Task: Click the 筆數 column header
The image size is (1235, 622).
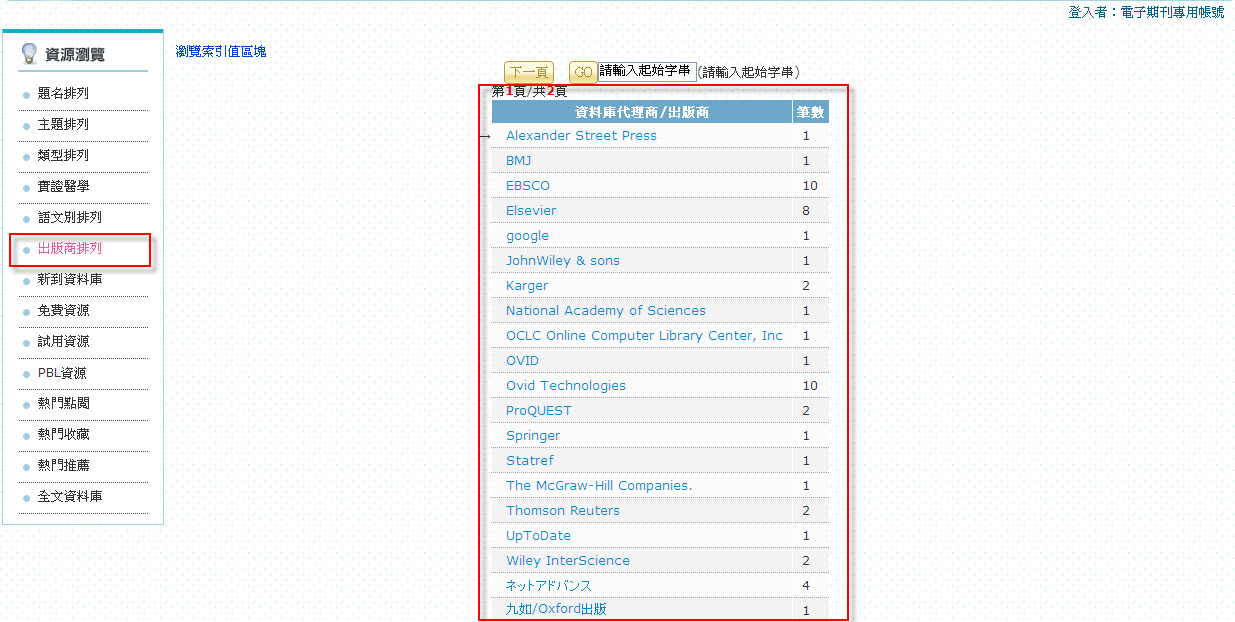Action: tap(810, 112)
